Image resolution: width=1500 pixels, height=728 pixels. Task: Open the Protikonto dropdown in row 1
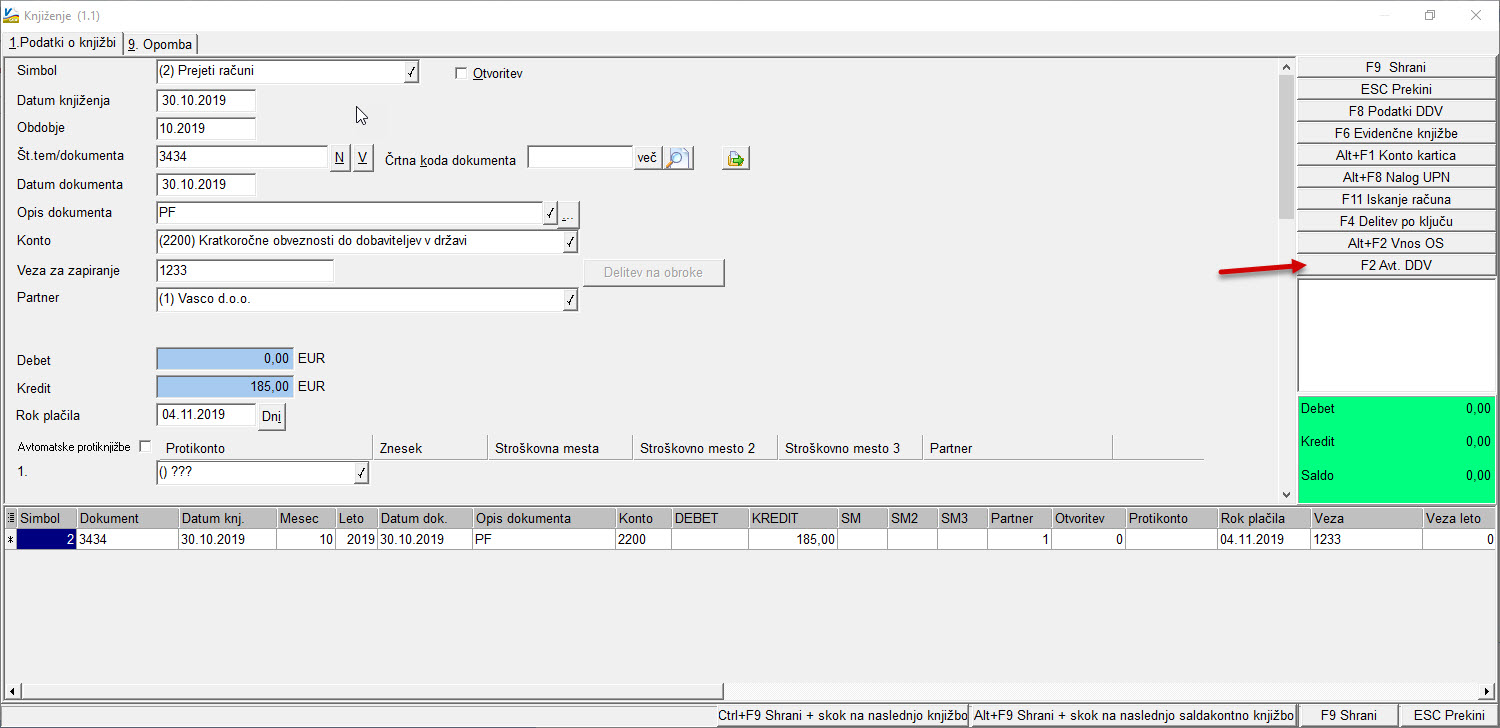click(x=361, y=473)
